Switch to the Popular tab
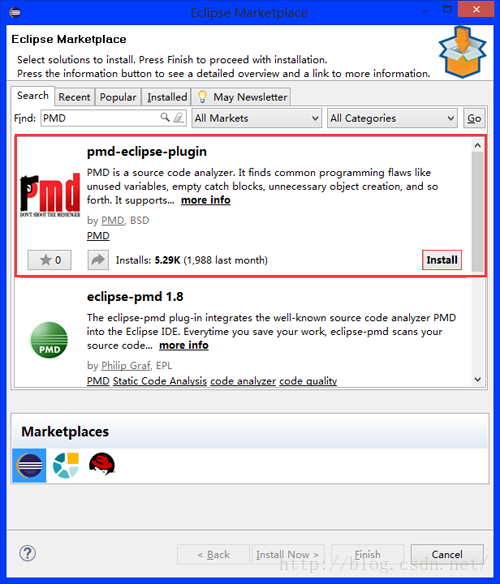Viewport: 500px width, 584px height. pos(118,97)
